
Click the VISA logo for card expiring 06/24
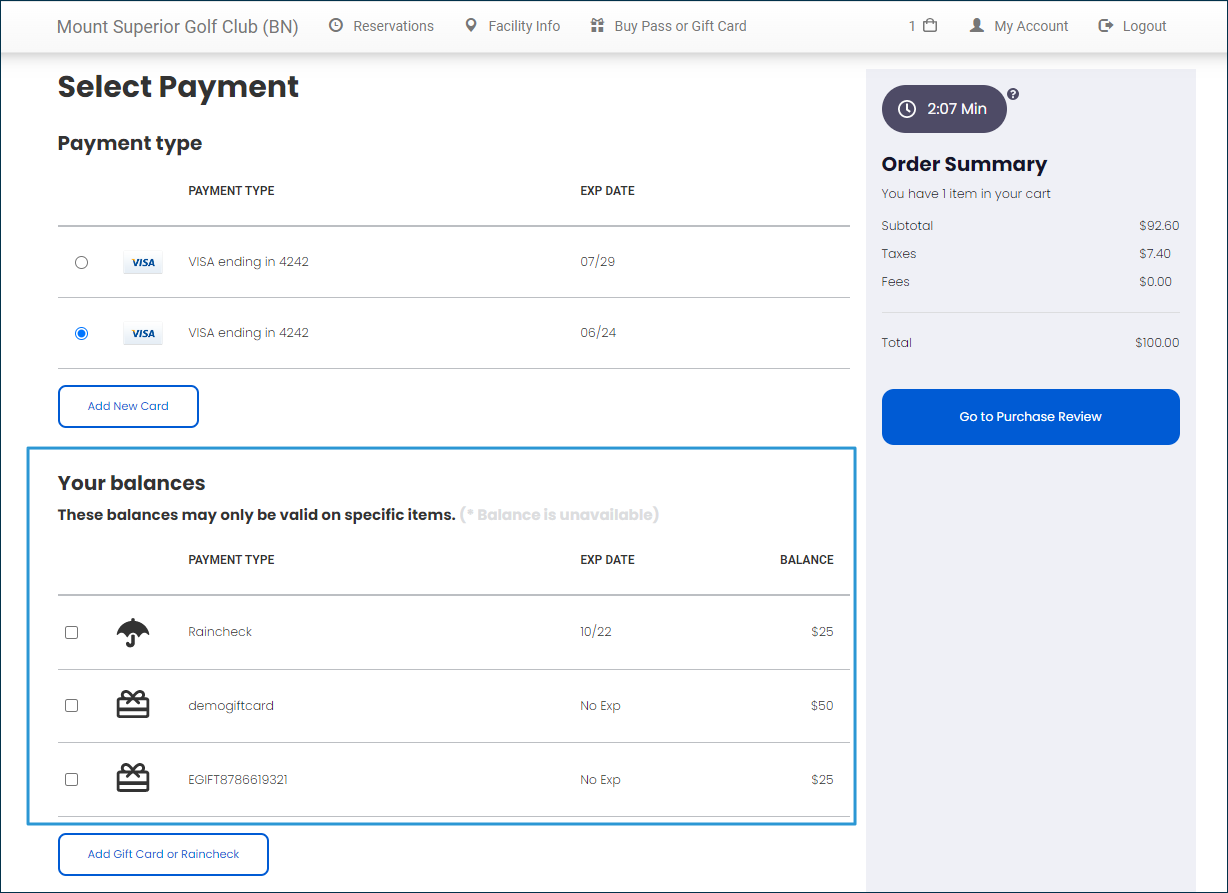[x=143, y=333]
